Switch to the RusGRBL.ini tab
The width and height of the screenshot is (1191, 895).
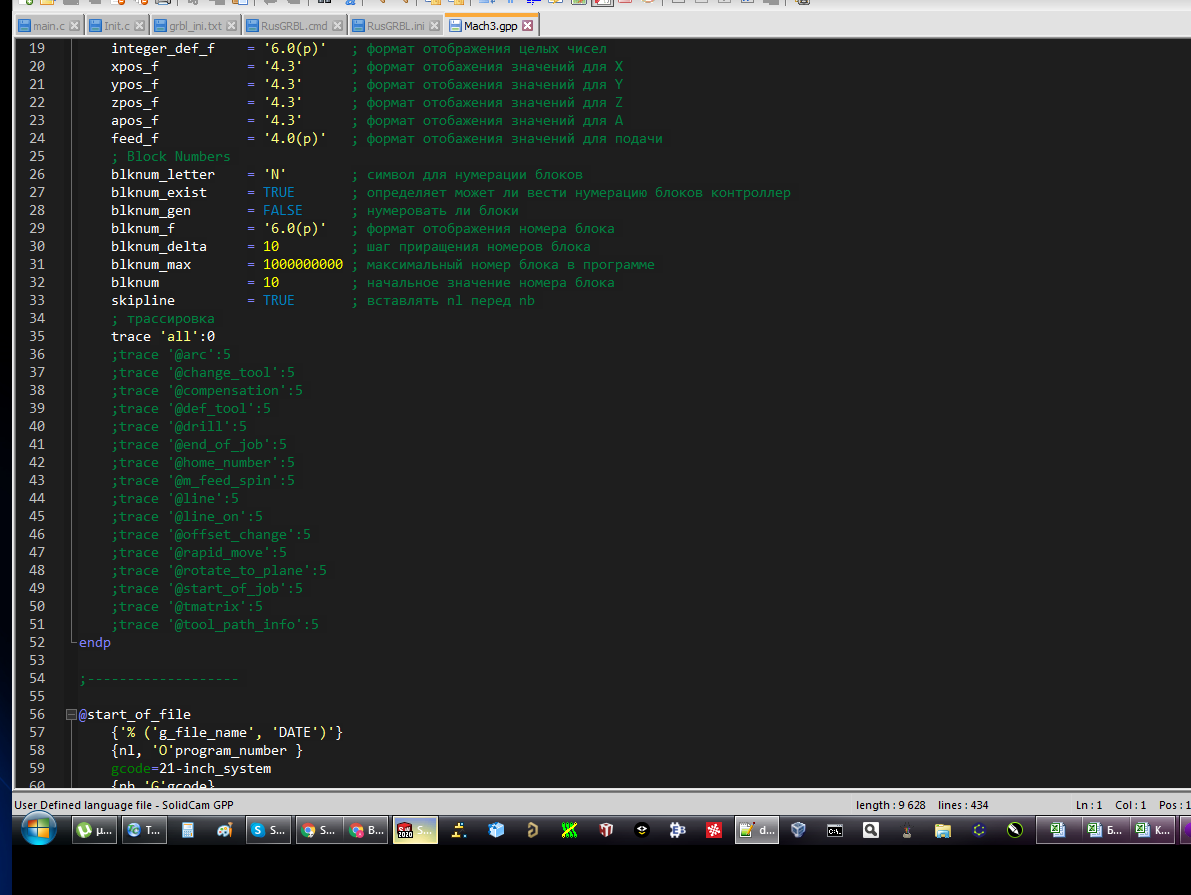click(x=395, y=26)
